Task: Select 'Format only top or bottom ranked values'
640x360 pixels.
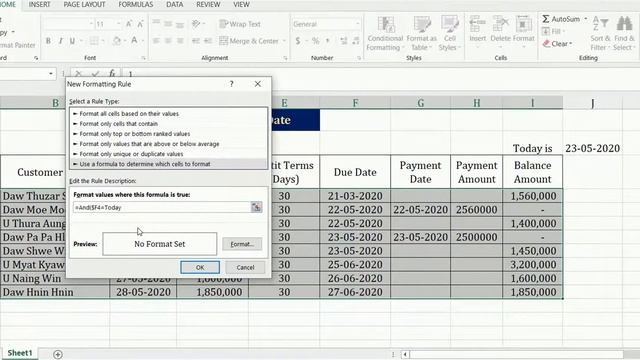Action: tap(169, 134)
